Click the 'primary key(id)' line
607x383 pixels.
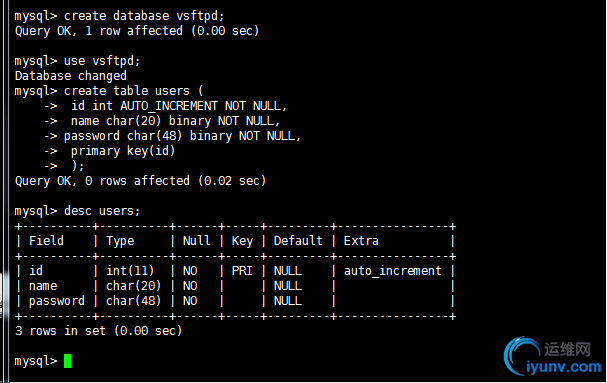(x=123, y=151)
